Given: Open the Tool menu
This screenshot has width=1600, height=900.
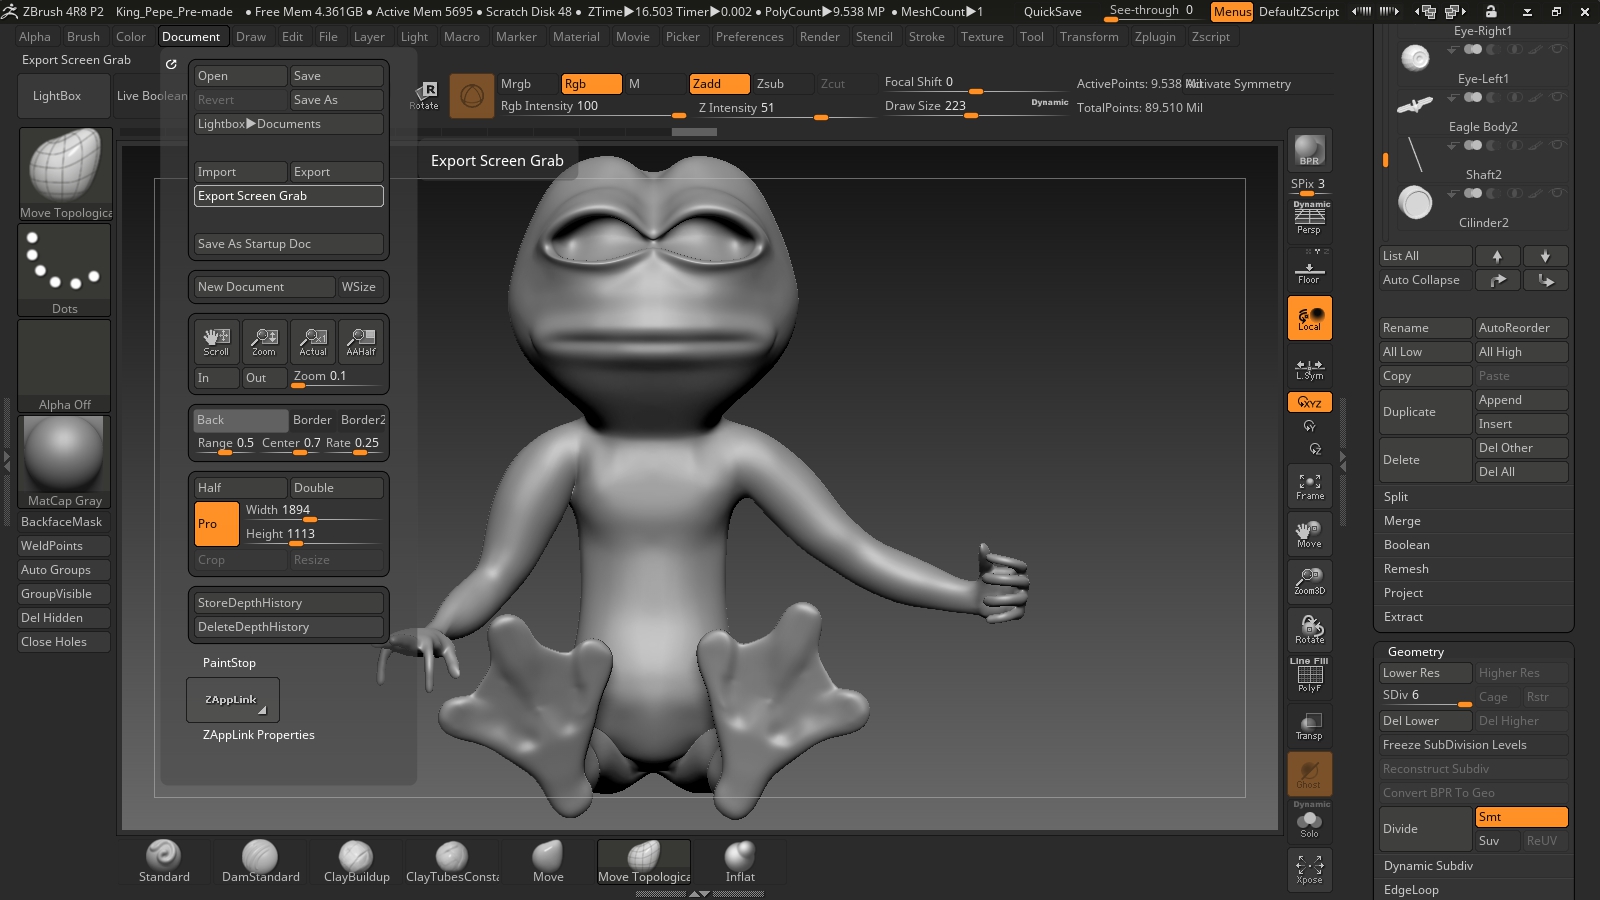Looking at the screenshot, I should pos(1032,37).
